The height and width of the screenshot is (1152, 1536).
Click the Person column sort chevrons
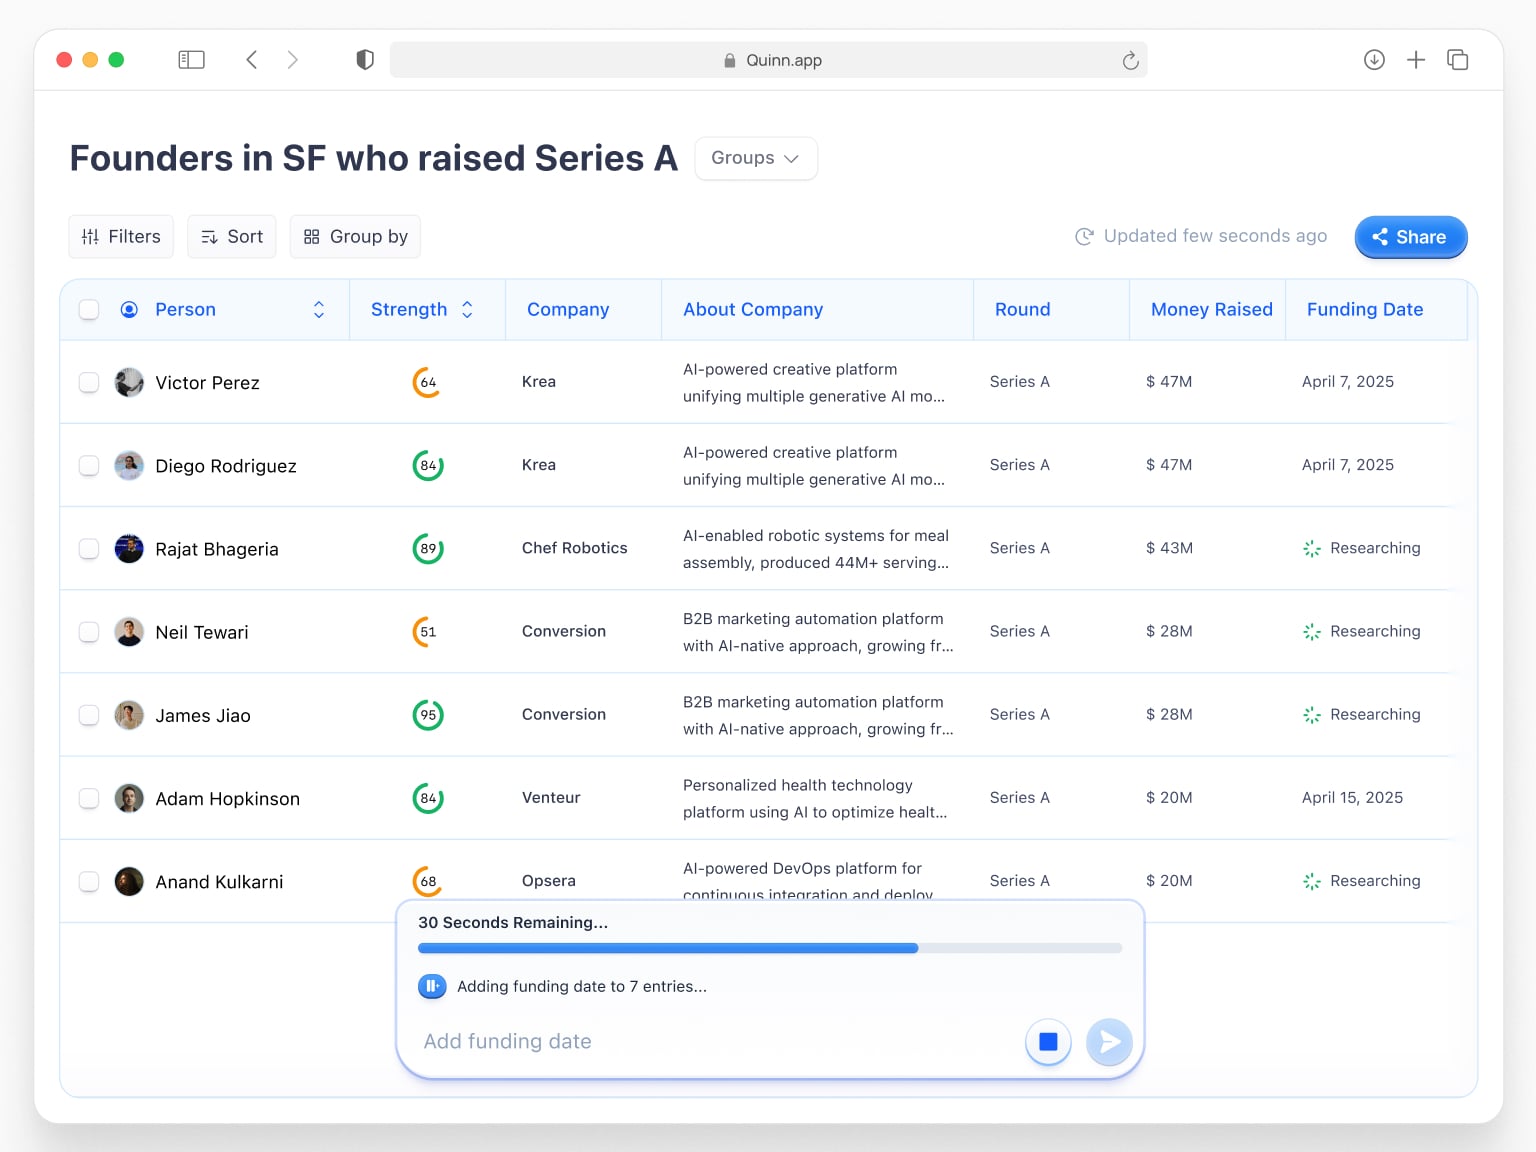[x=319, y=310]
